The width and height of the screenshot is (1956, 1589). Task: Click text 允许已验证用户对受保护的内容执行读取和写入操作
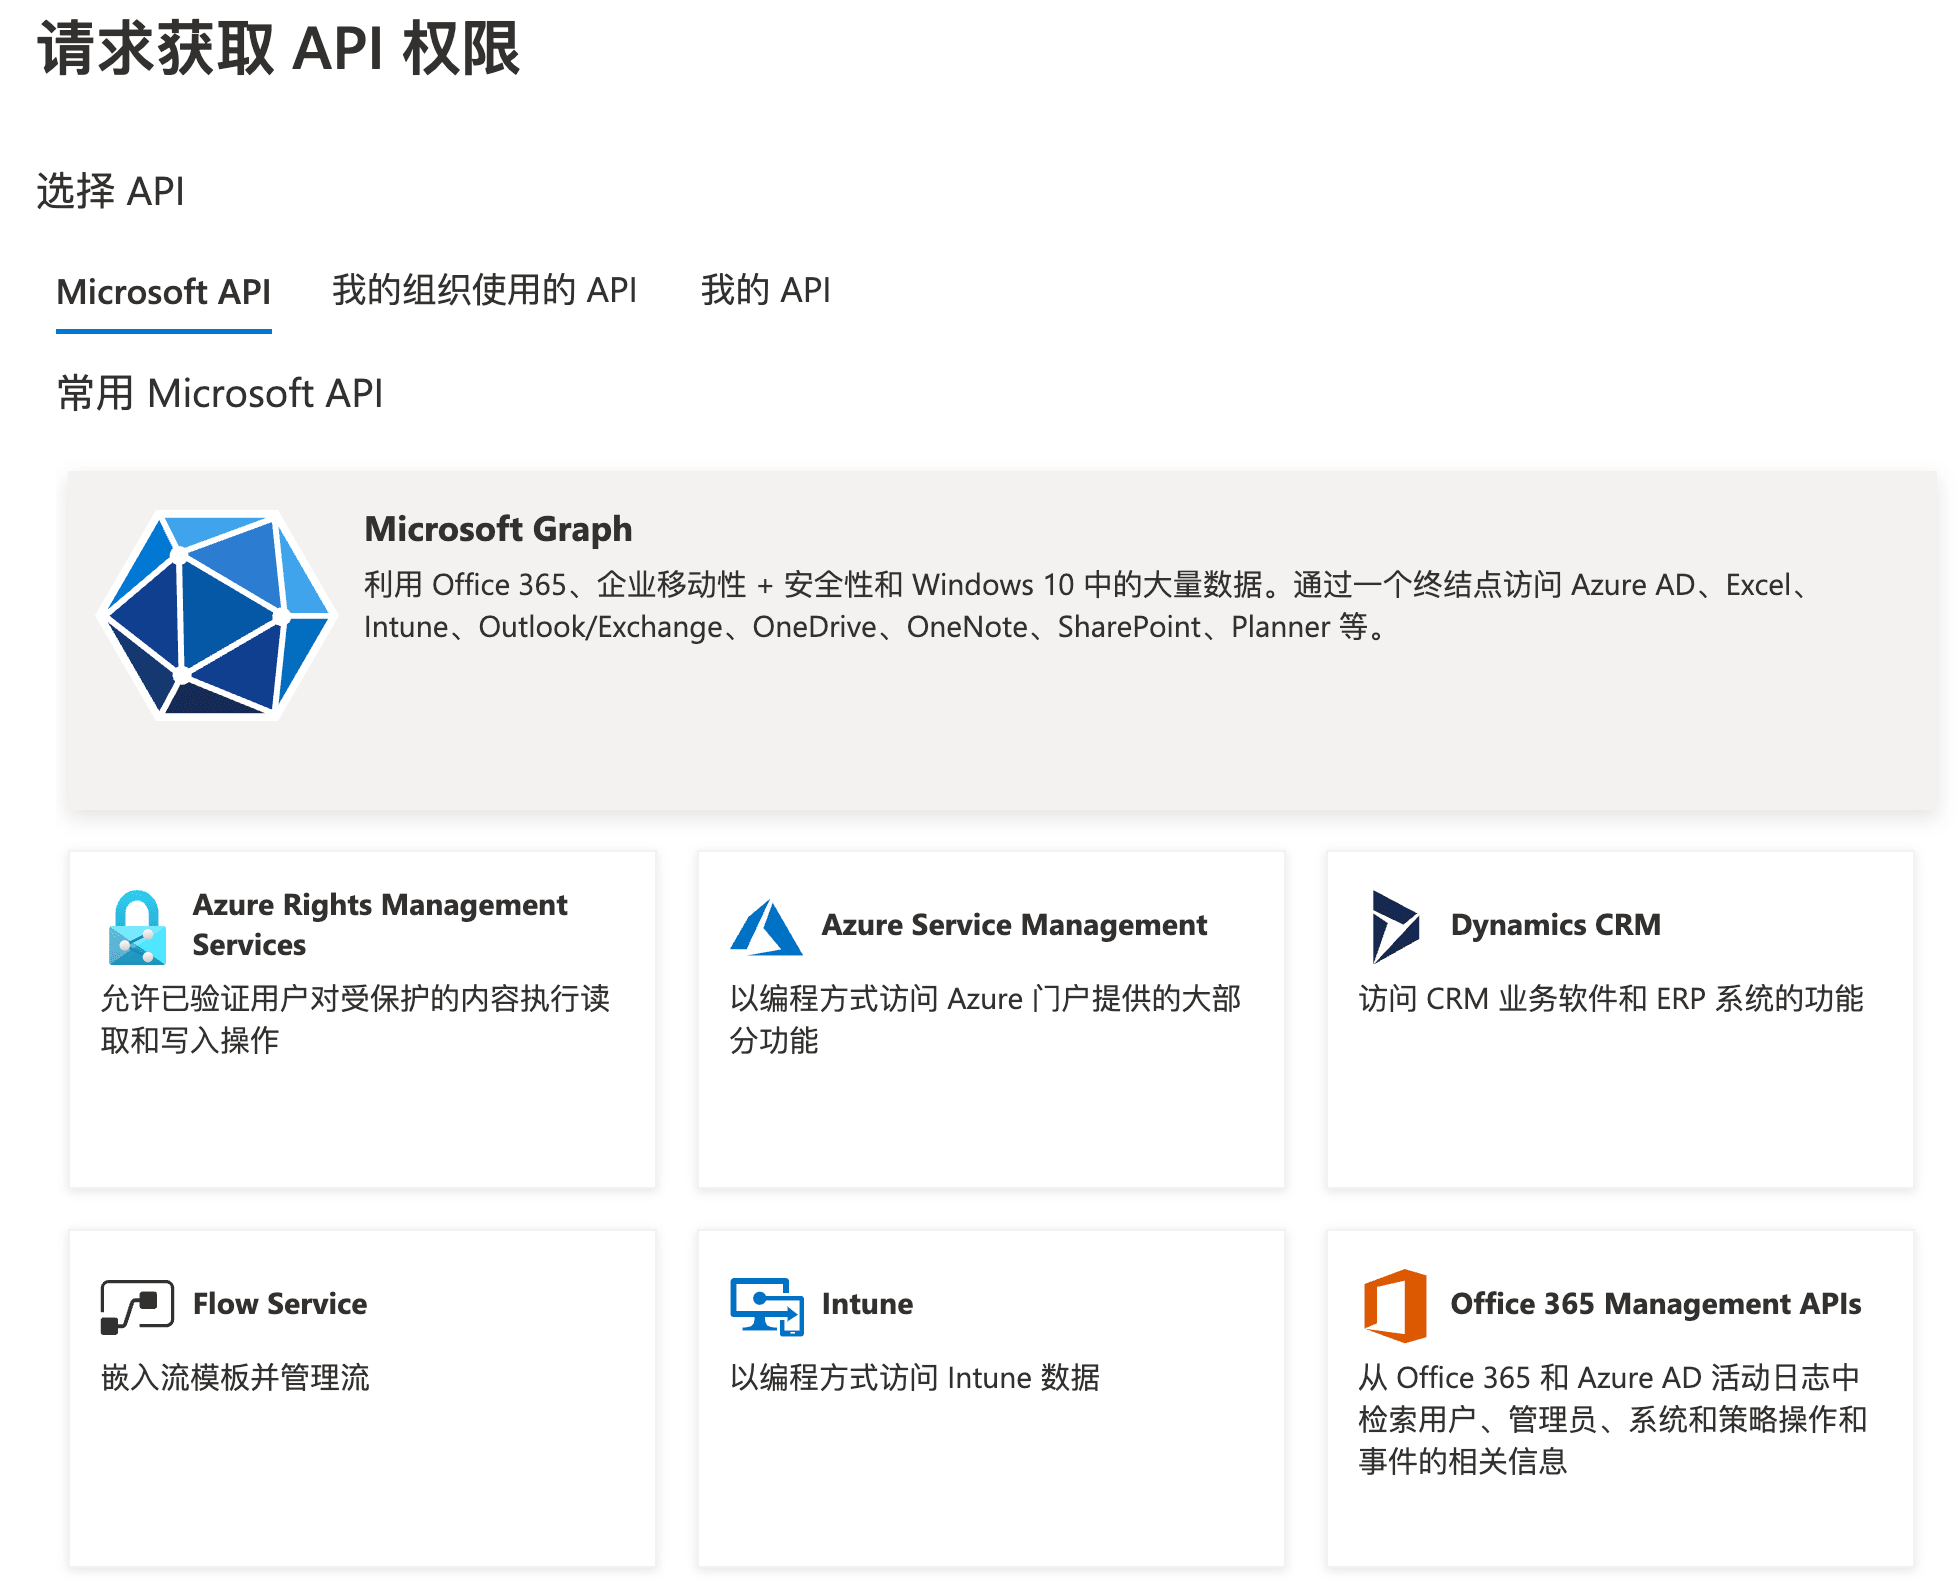click(x=355, y=1019)
